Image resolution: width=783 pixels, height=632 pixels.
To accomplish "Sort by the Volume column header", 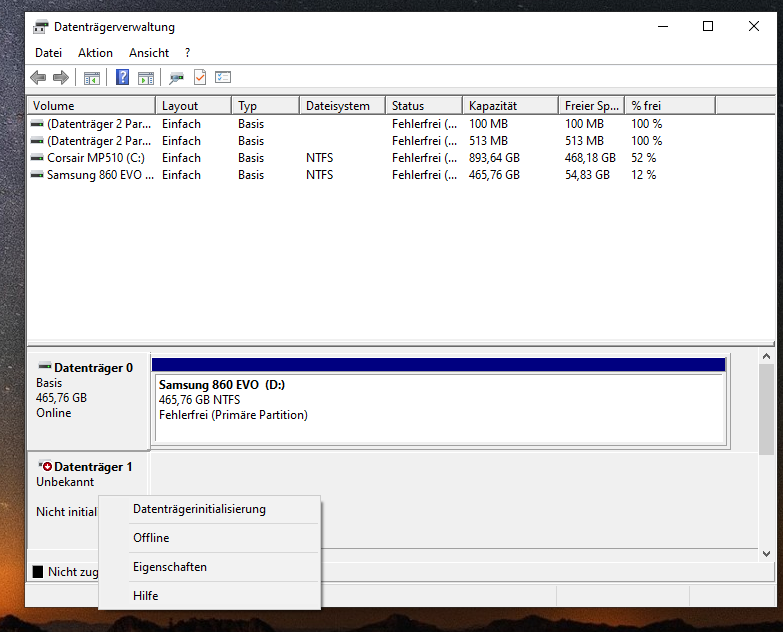I will (91, 106).
